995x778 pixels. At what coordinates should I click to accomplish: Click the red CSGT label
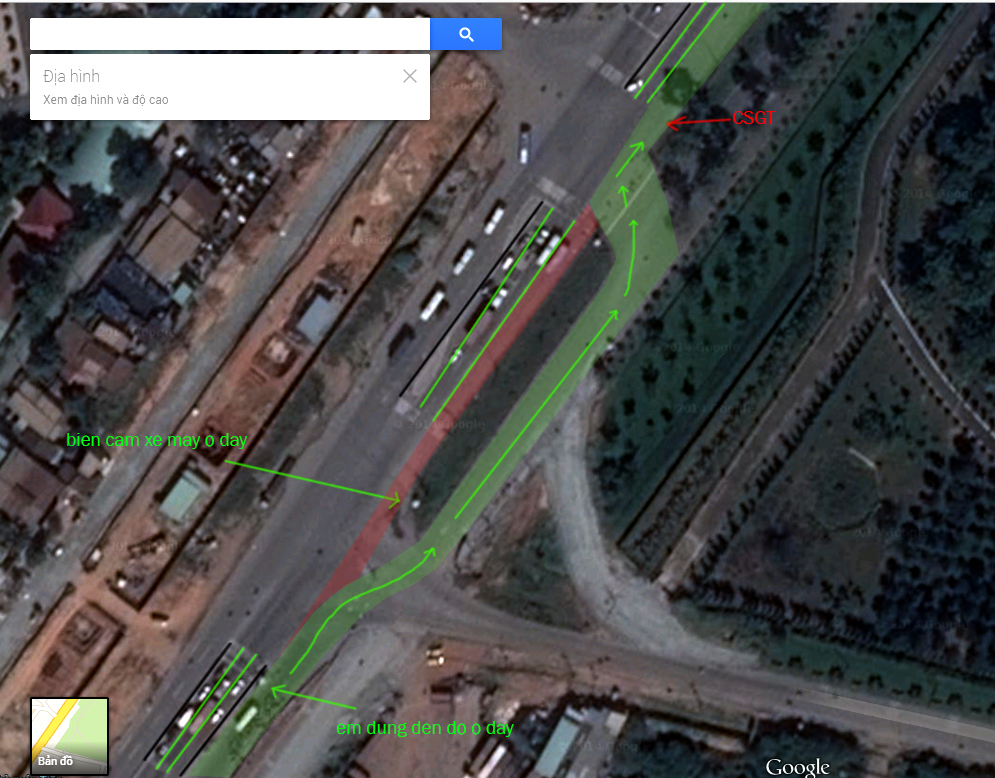(753, 118)
